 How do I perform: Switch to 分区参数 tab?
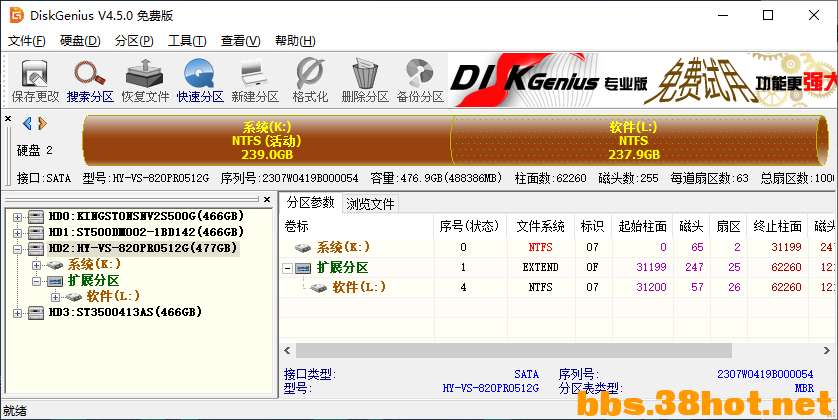click(x=311, y=203)
